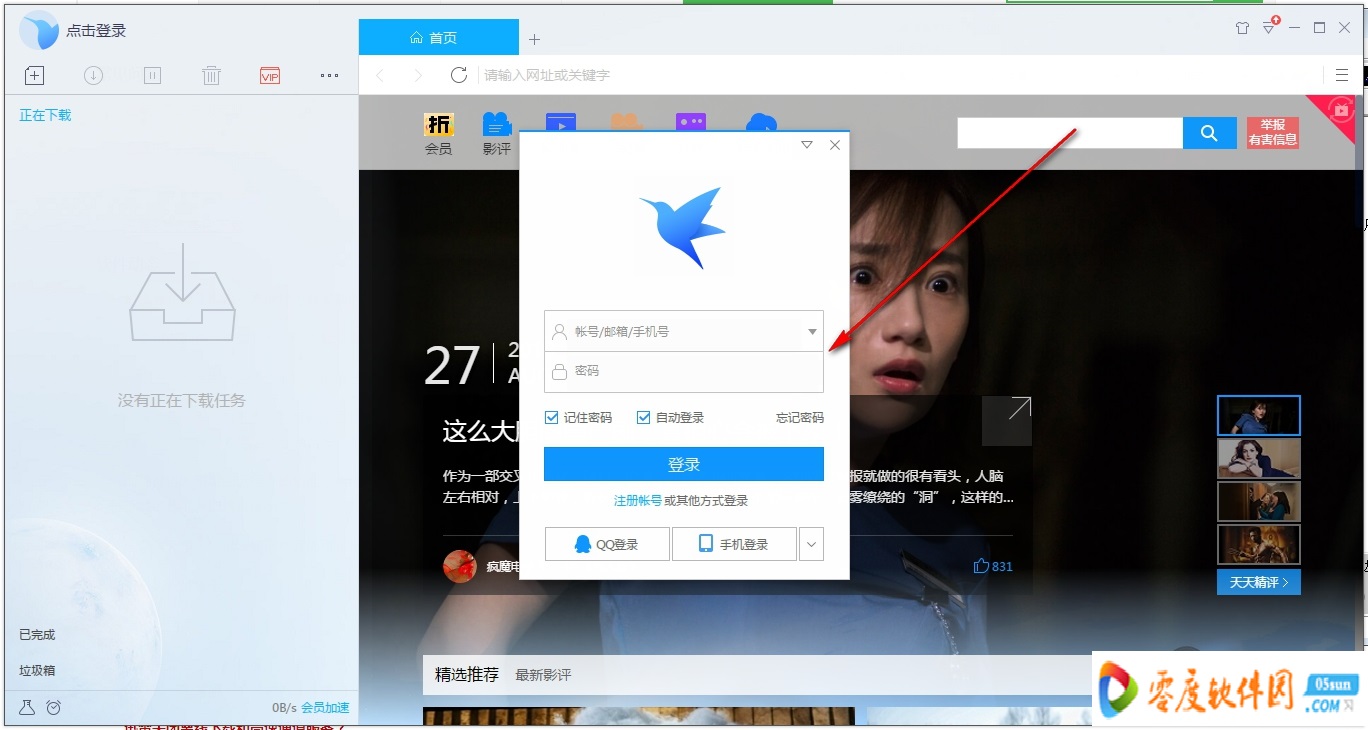1368x730 pixels.
Task: Delete task with the trash can icon
Action: click(211, 75)
